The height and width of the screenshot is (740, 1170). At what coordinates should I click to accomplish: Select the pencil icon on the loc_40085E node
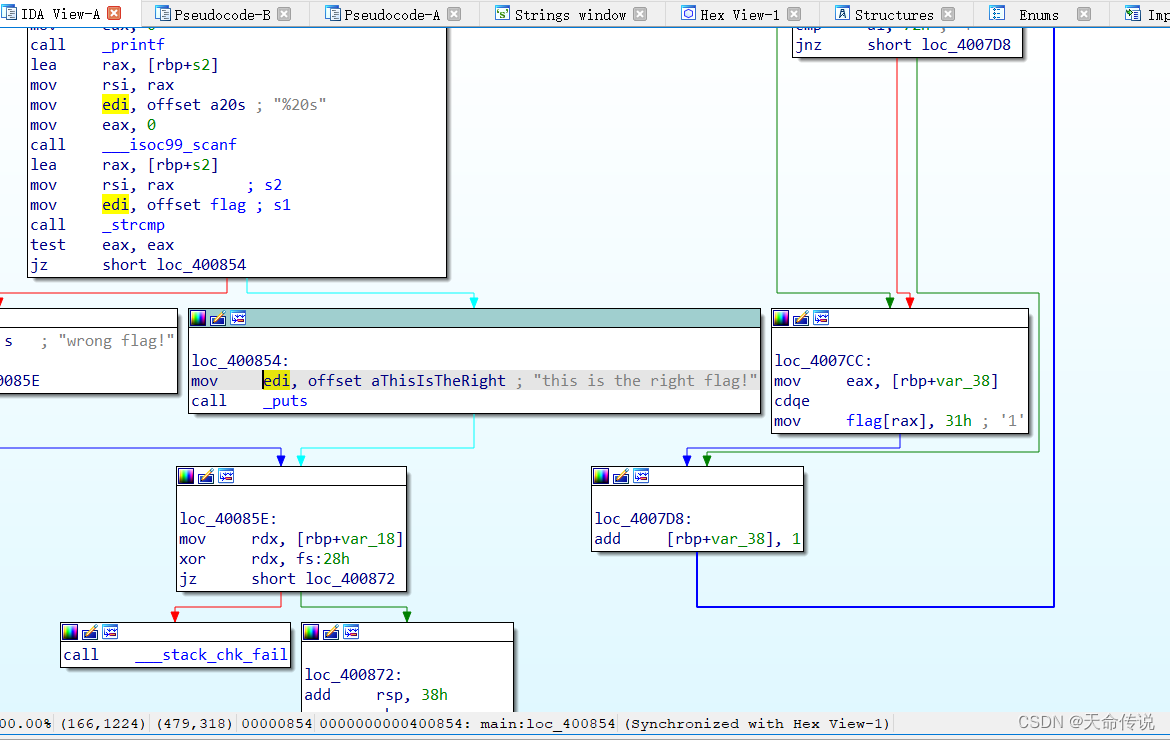(x=204, y=476)
